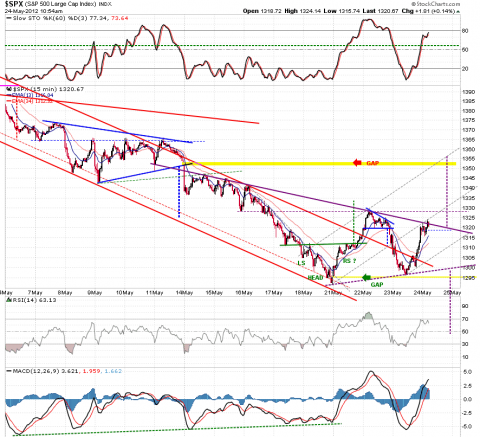The image size is (480, 437).
Task: Click the EMA(34) legend label
Action: (x=32, y=101)
